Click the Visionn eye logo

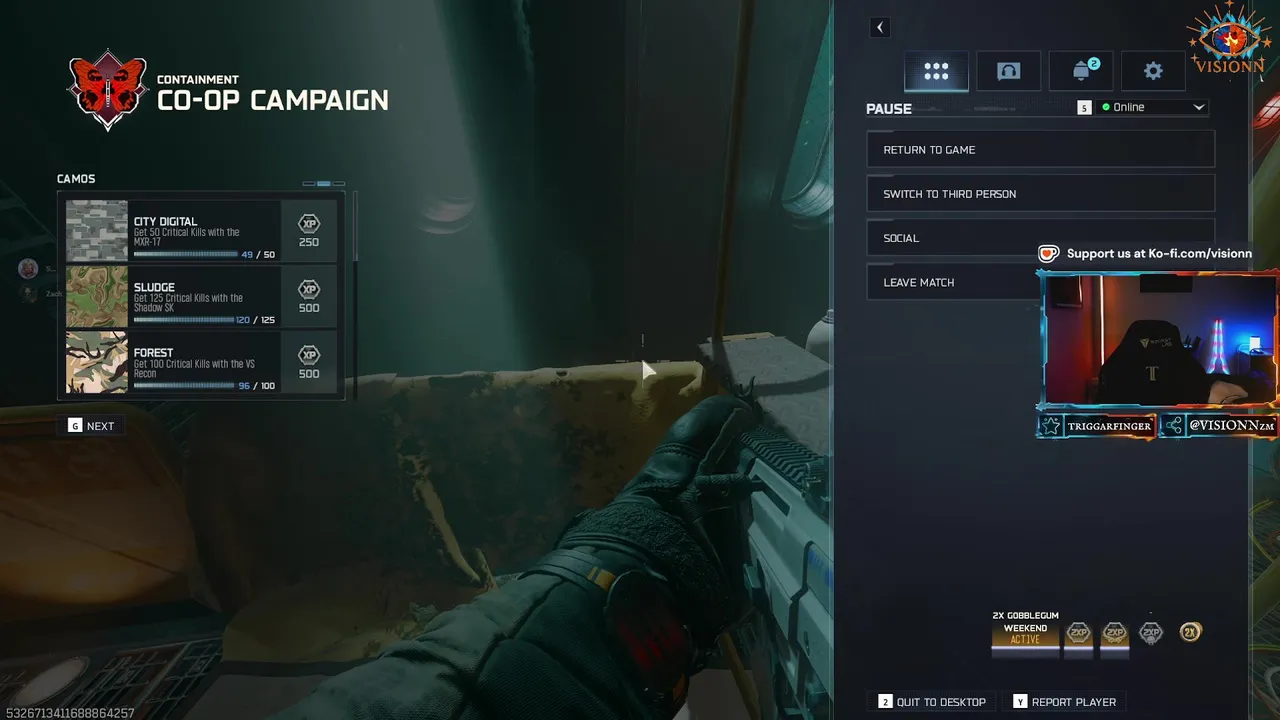pos(1229,40)
